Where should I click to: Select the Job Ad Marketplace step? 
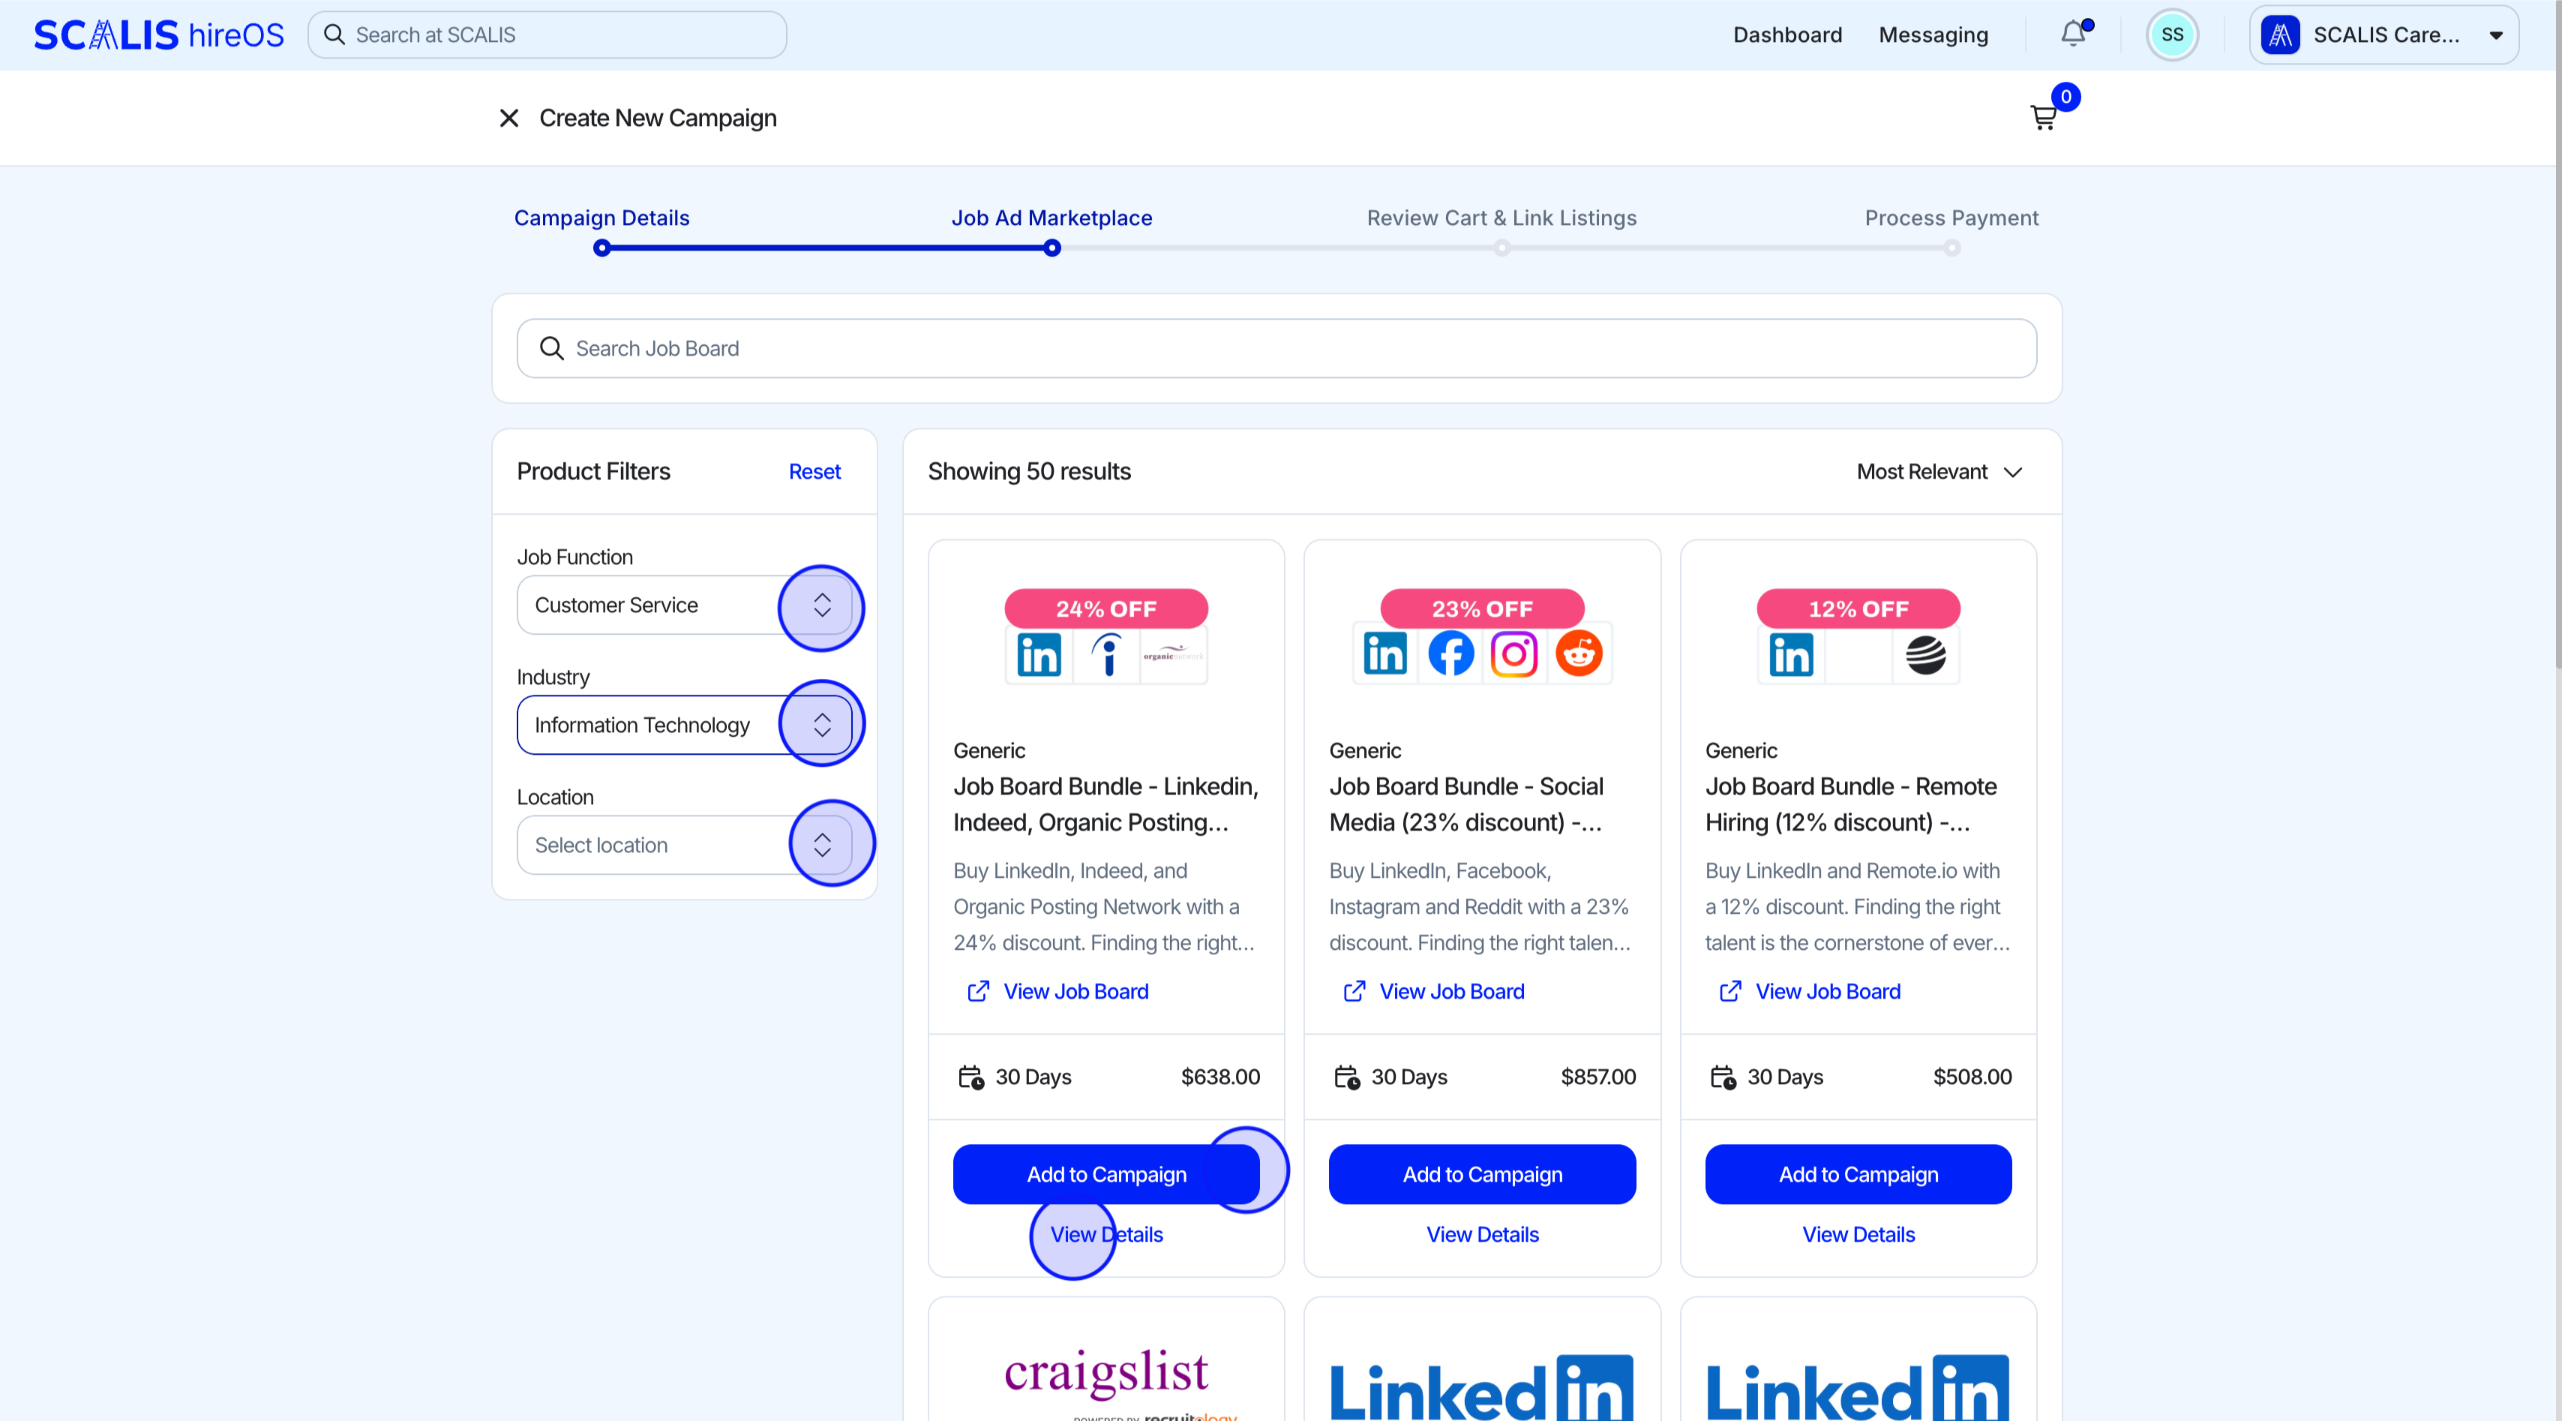click(x=1051, y=218)
